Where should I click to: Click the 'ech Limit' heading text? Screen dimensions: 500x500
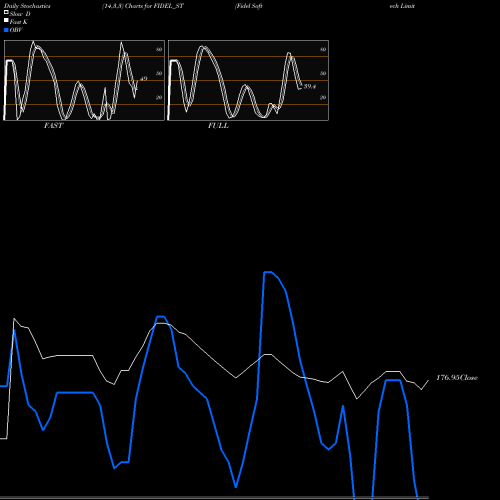[402, 6]
